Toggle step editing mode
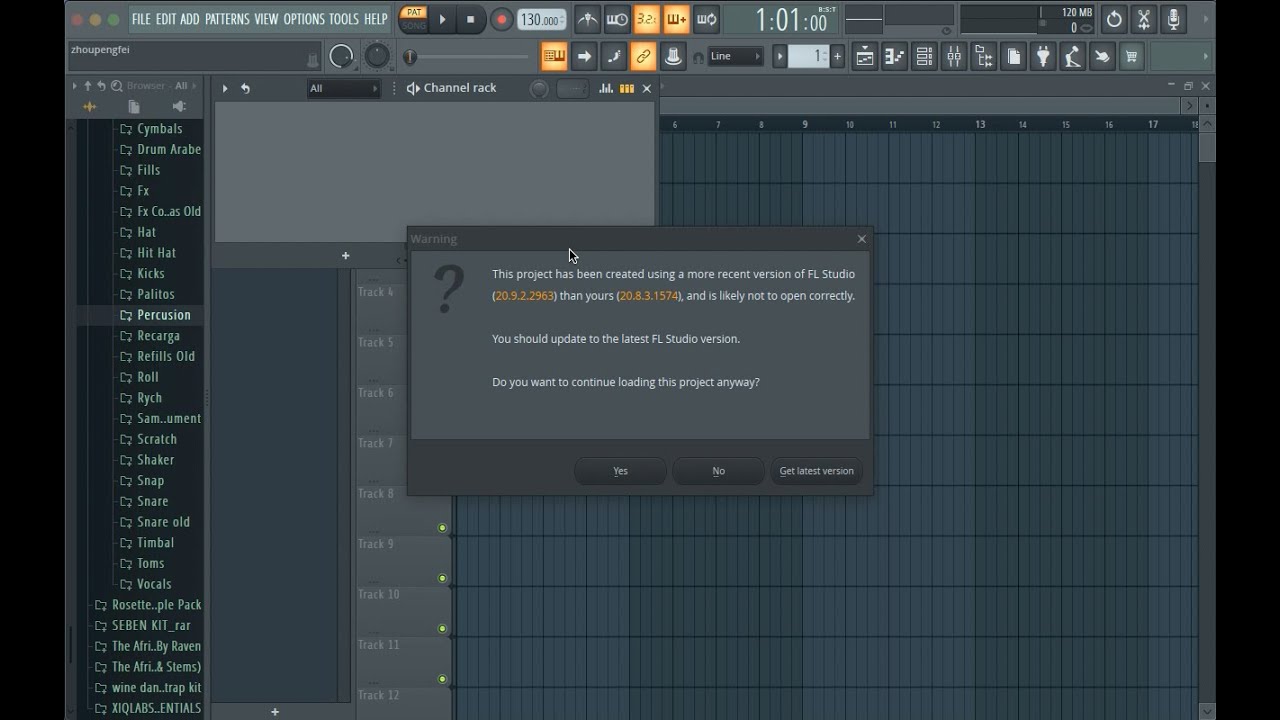The image size is (1280, 720). tap(614, 57)
